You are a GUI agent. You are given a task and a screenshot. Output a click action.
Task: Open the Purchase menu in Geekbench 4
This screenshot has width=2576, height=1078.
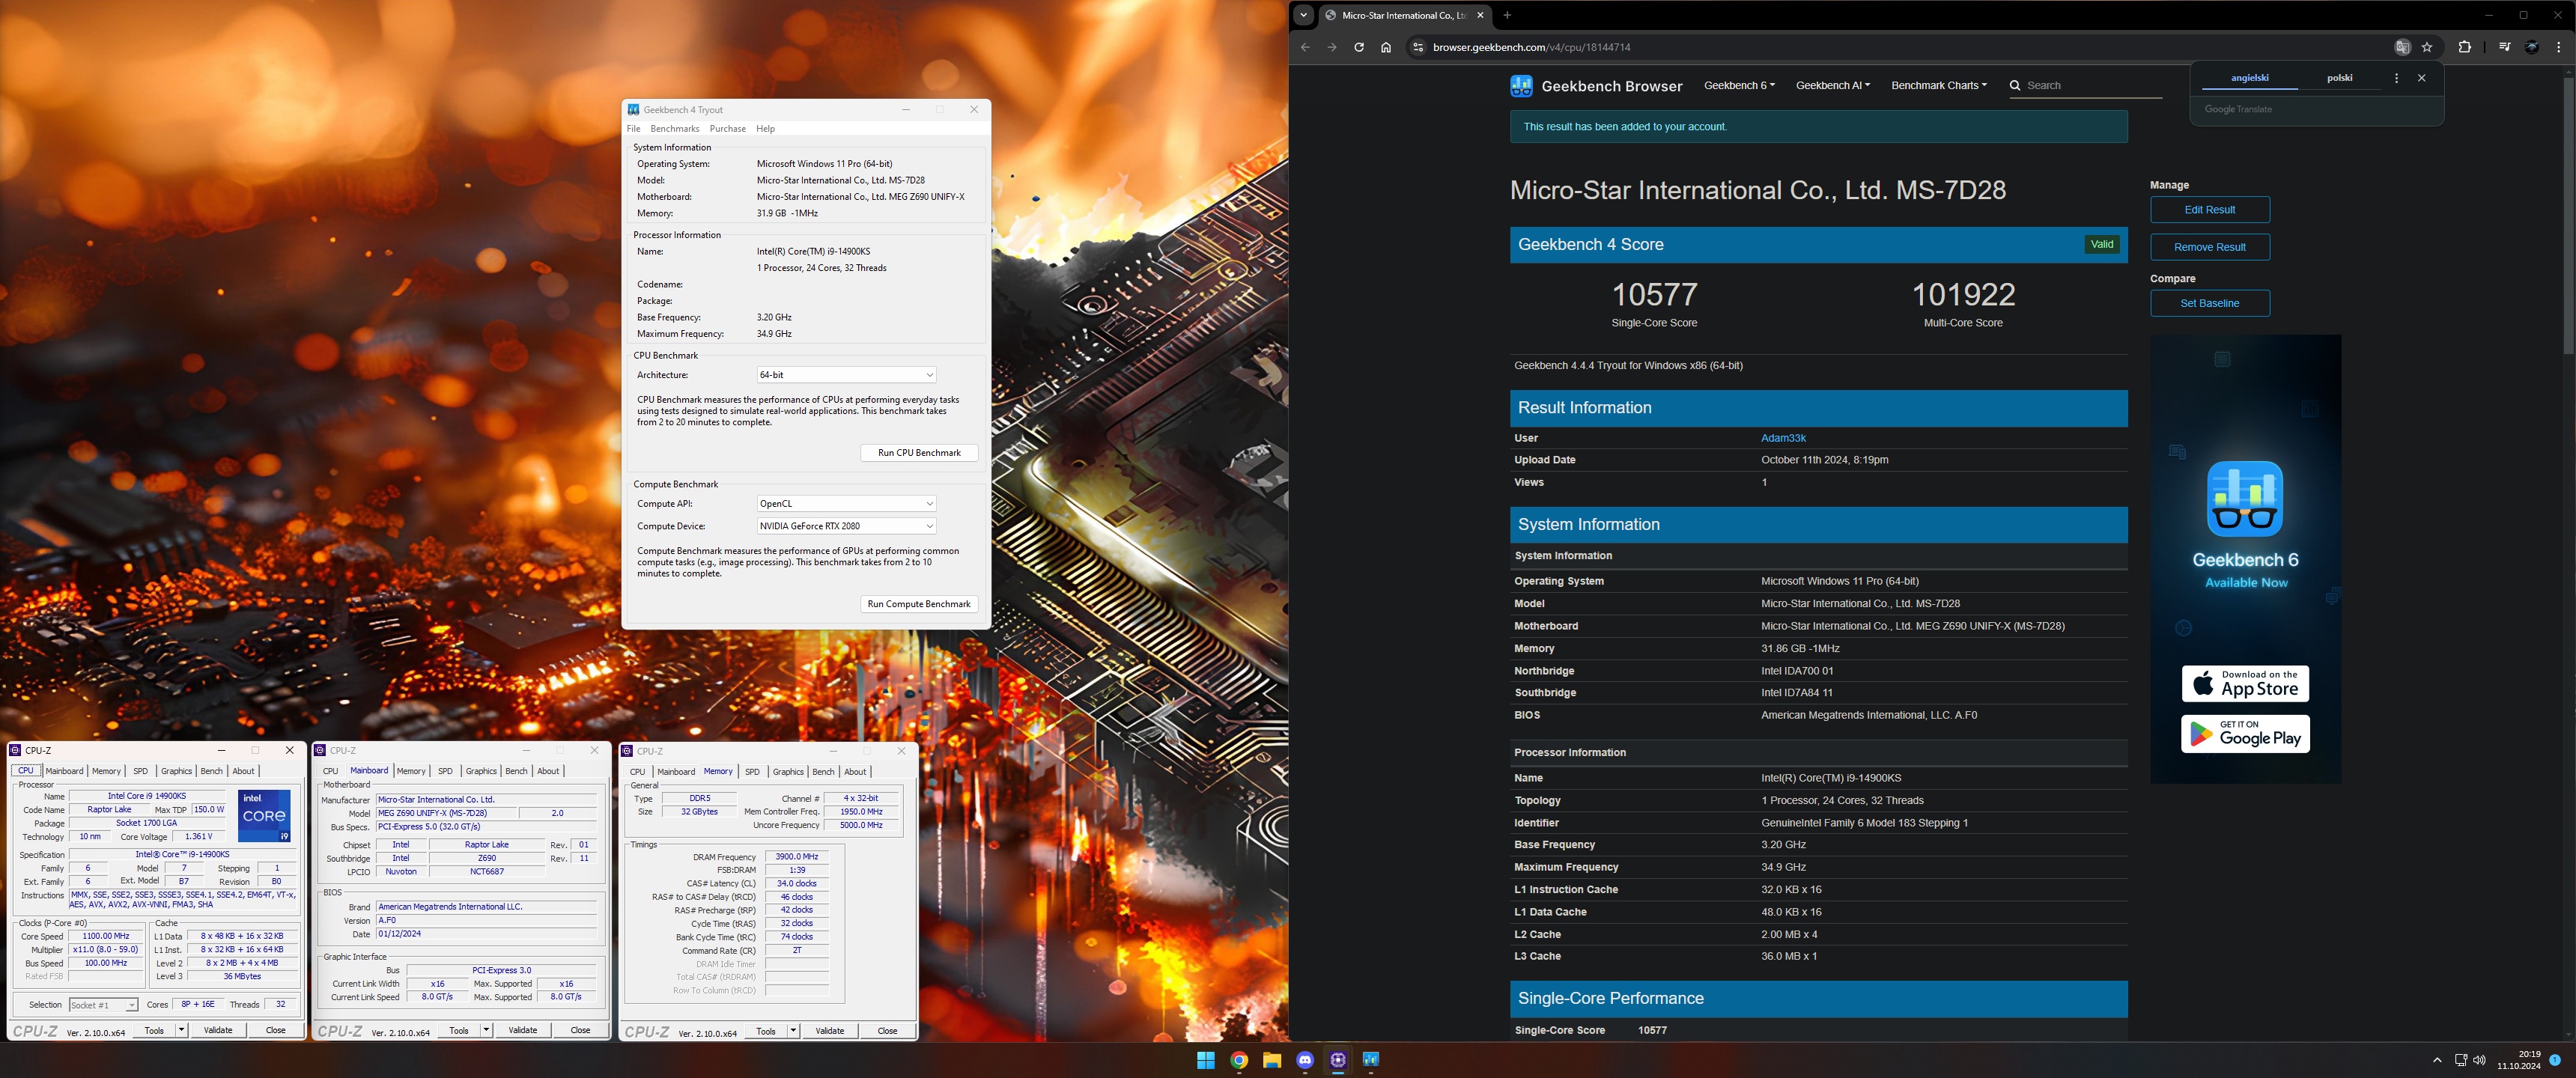[x=728, y=129]
